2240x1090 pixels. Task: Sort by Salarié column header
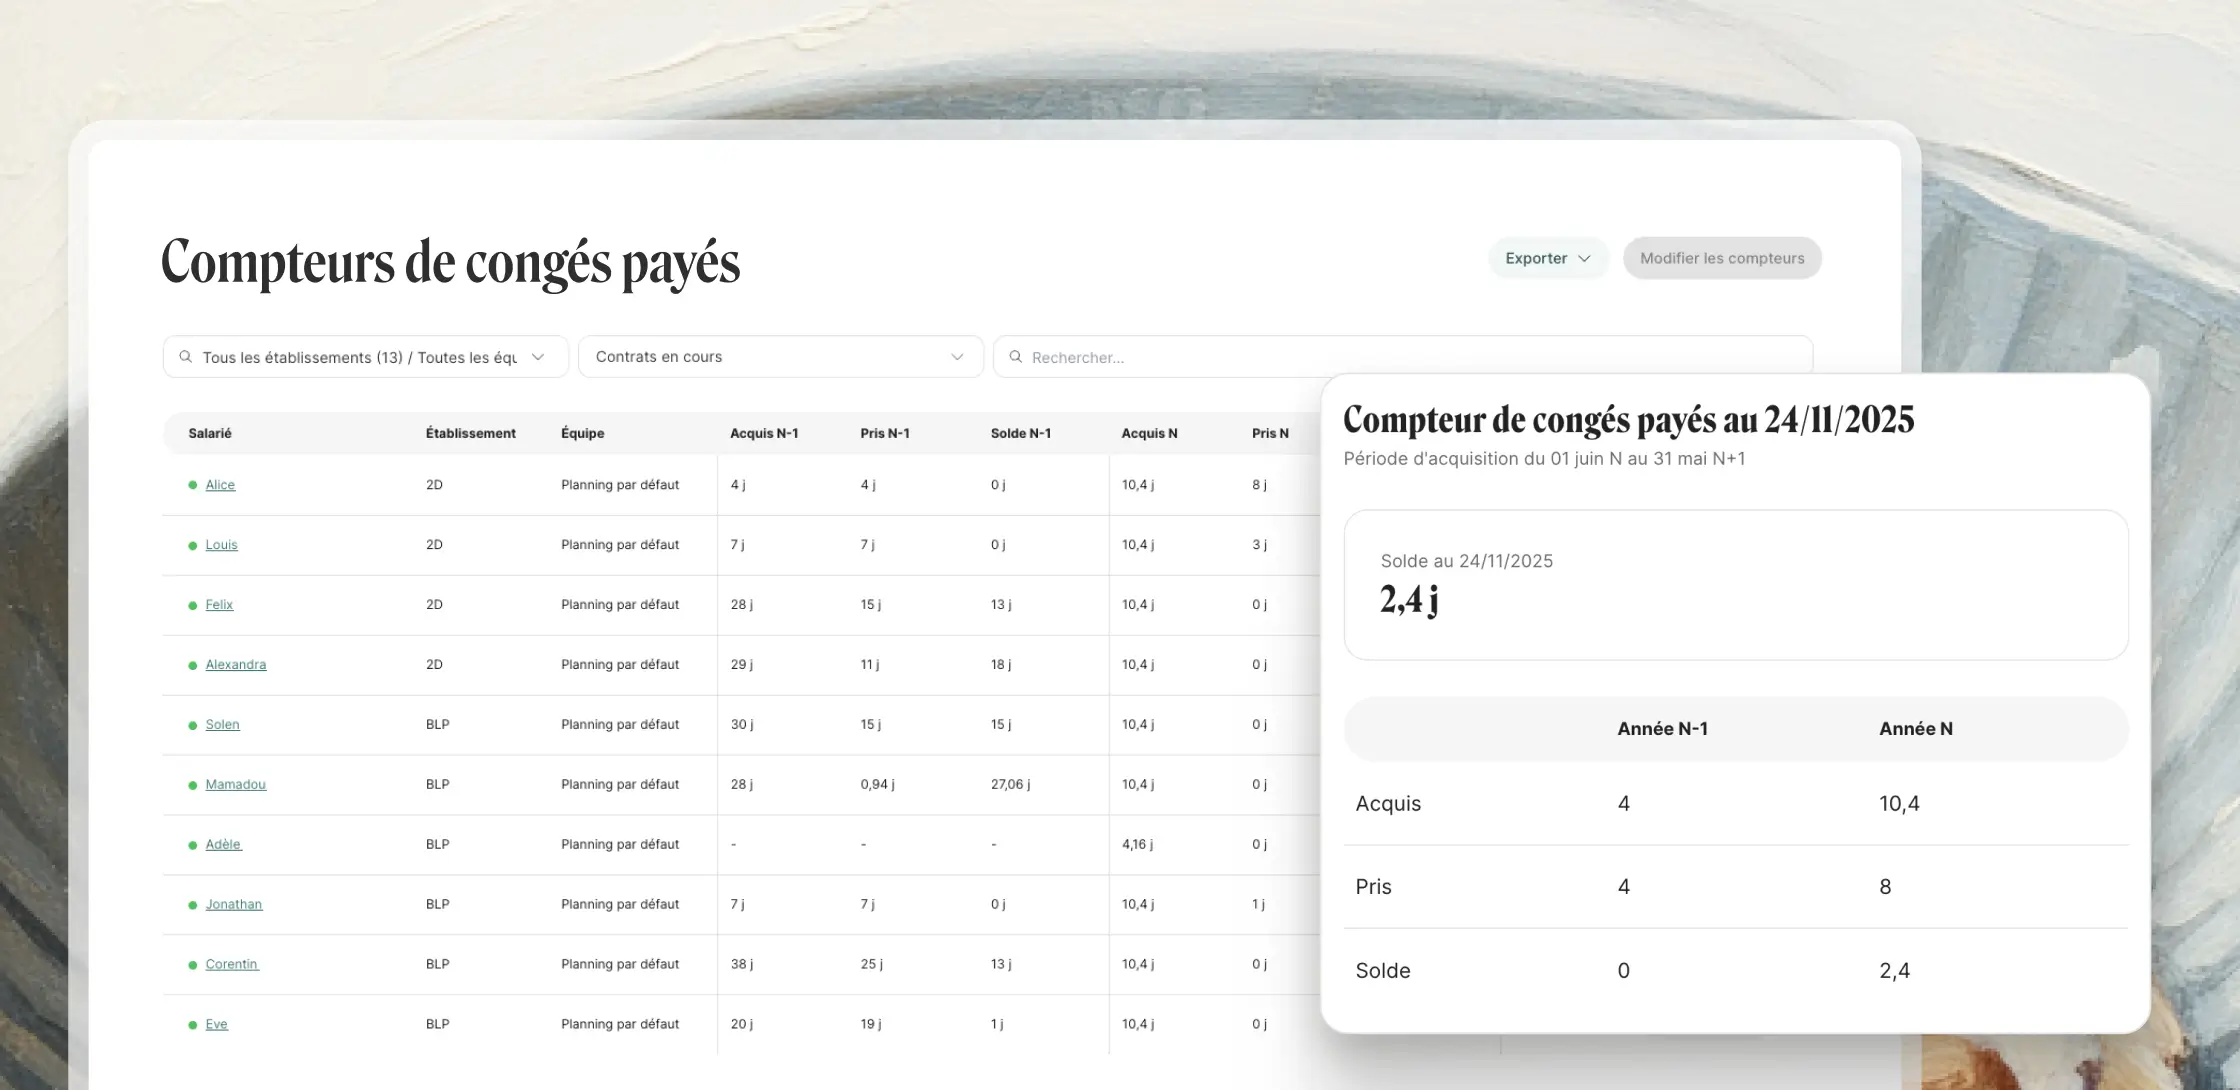click(x=210, y=433)
